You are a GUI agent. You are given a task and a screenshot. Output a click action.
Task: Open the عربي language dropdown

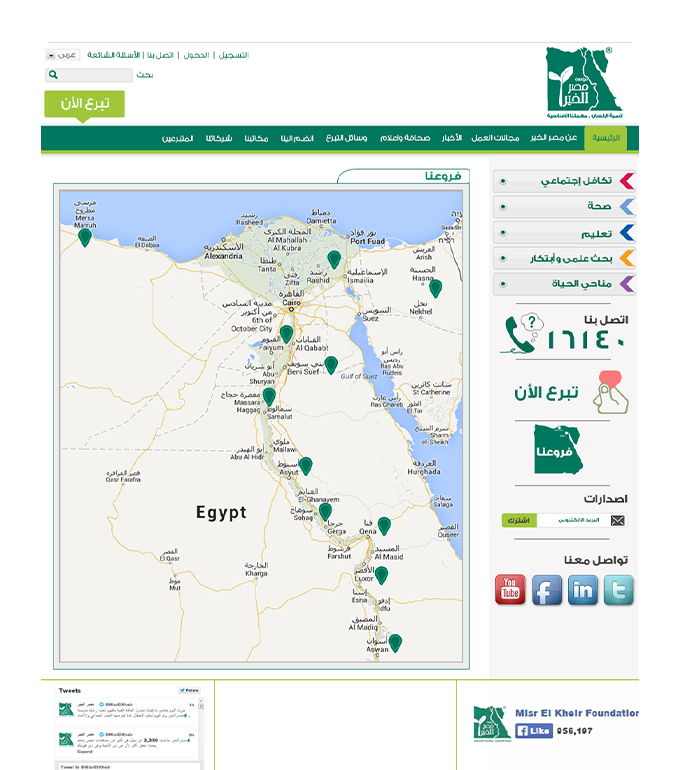click(62, 55)
